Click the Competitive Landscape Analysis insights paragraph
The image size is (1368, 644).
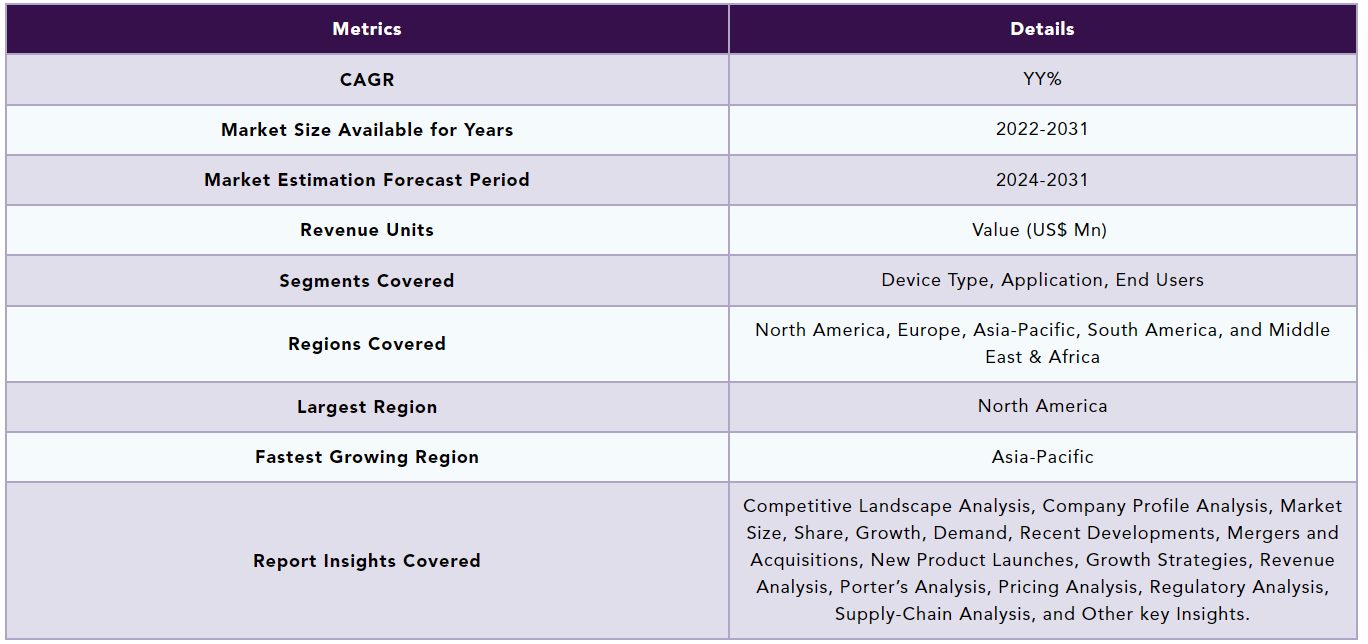pos(1042,560)
